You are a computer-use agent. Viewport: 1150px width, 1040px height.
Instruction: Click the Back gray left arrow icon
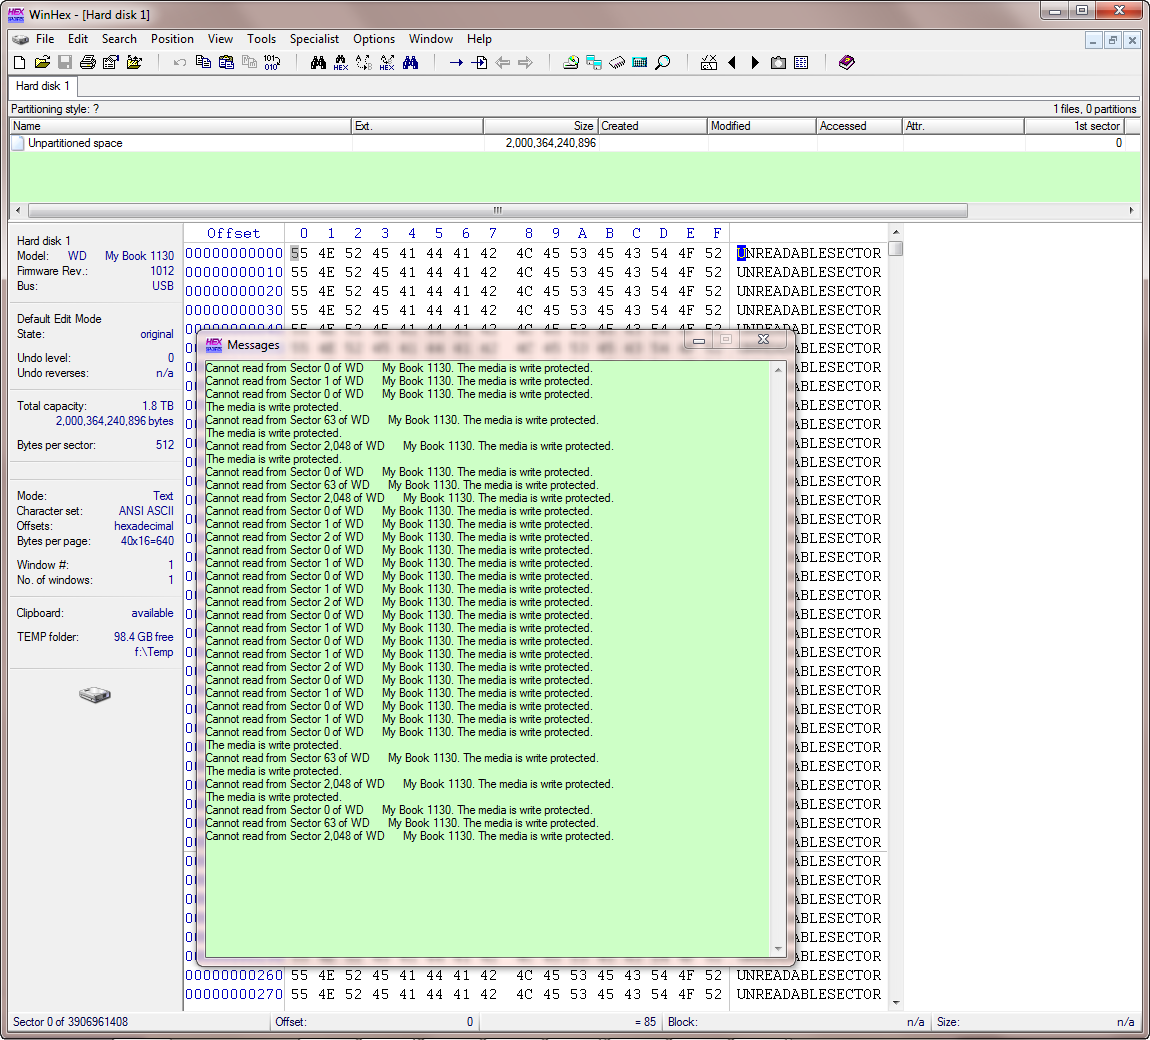pos(503,63)
